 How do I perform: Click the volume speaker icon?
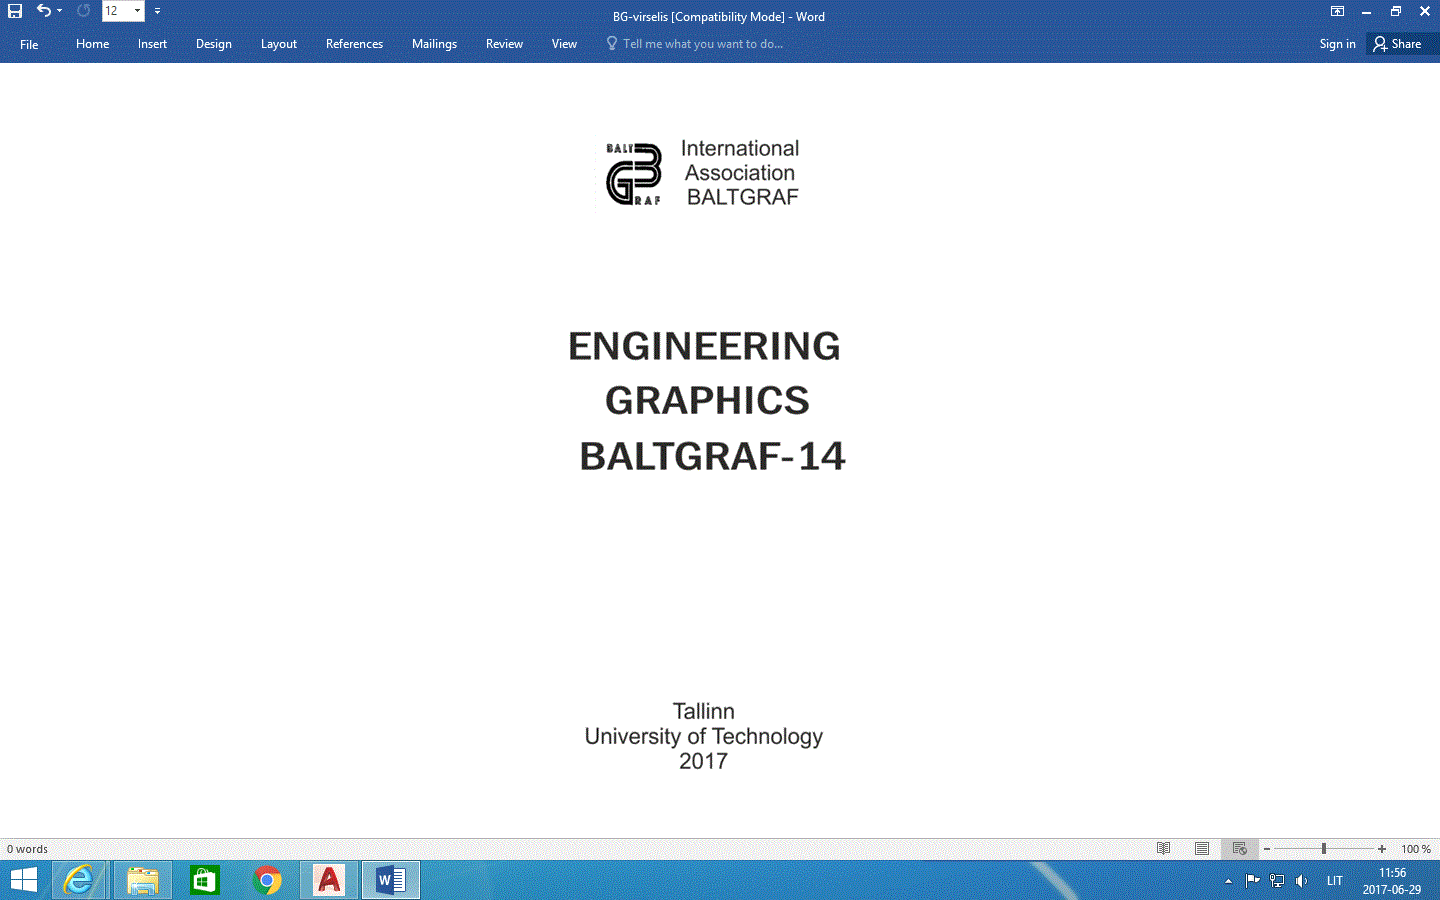tap(1302, 881)
